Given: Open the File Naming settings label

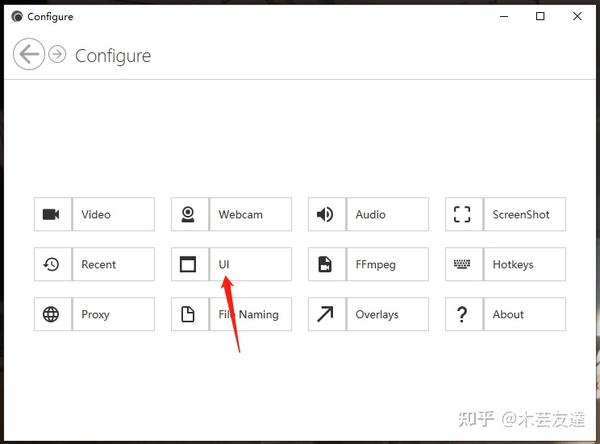Looking at the screenshot, I should coord(250,314).
